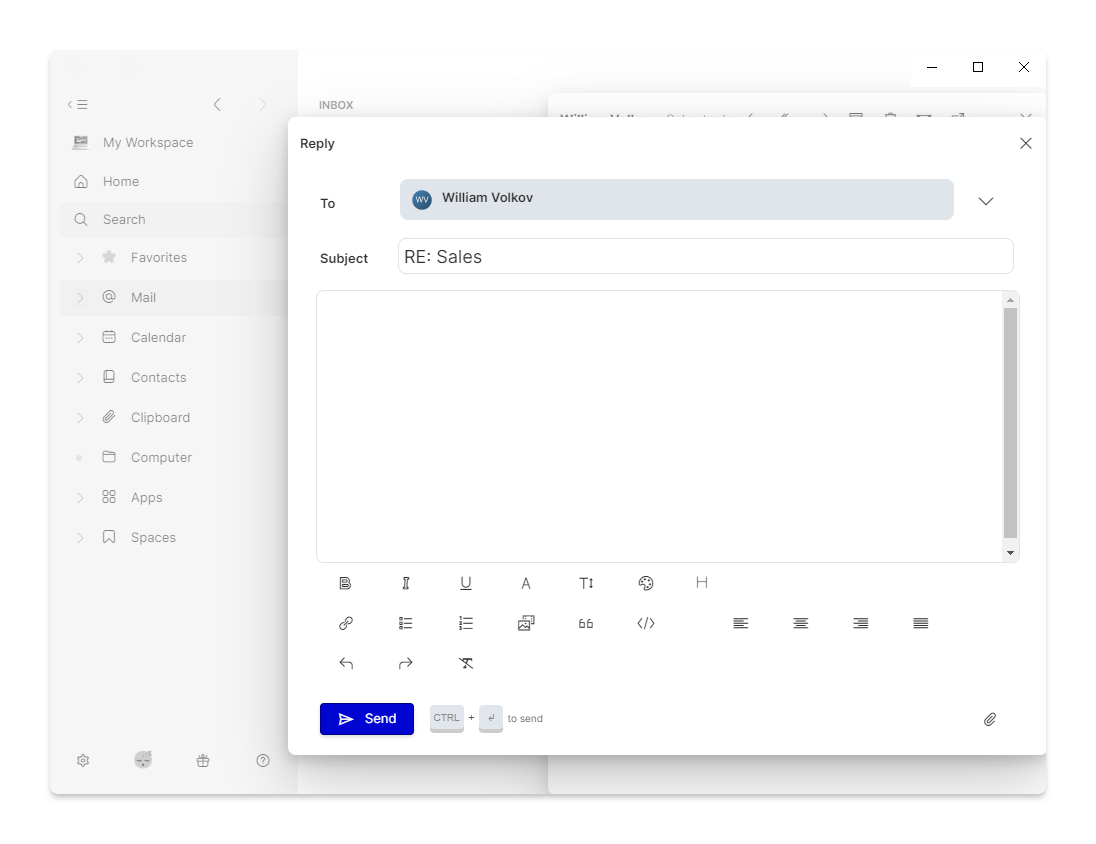Image resolution: width=1096 pixels, height=844 pixels.
Task: Insert a numbered list
Action: pyautogui.click(x=466, y=623)
